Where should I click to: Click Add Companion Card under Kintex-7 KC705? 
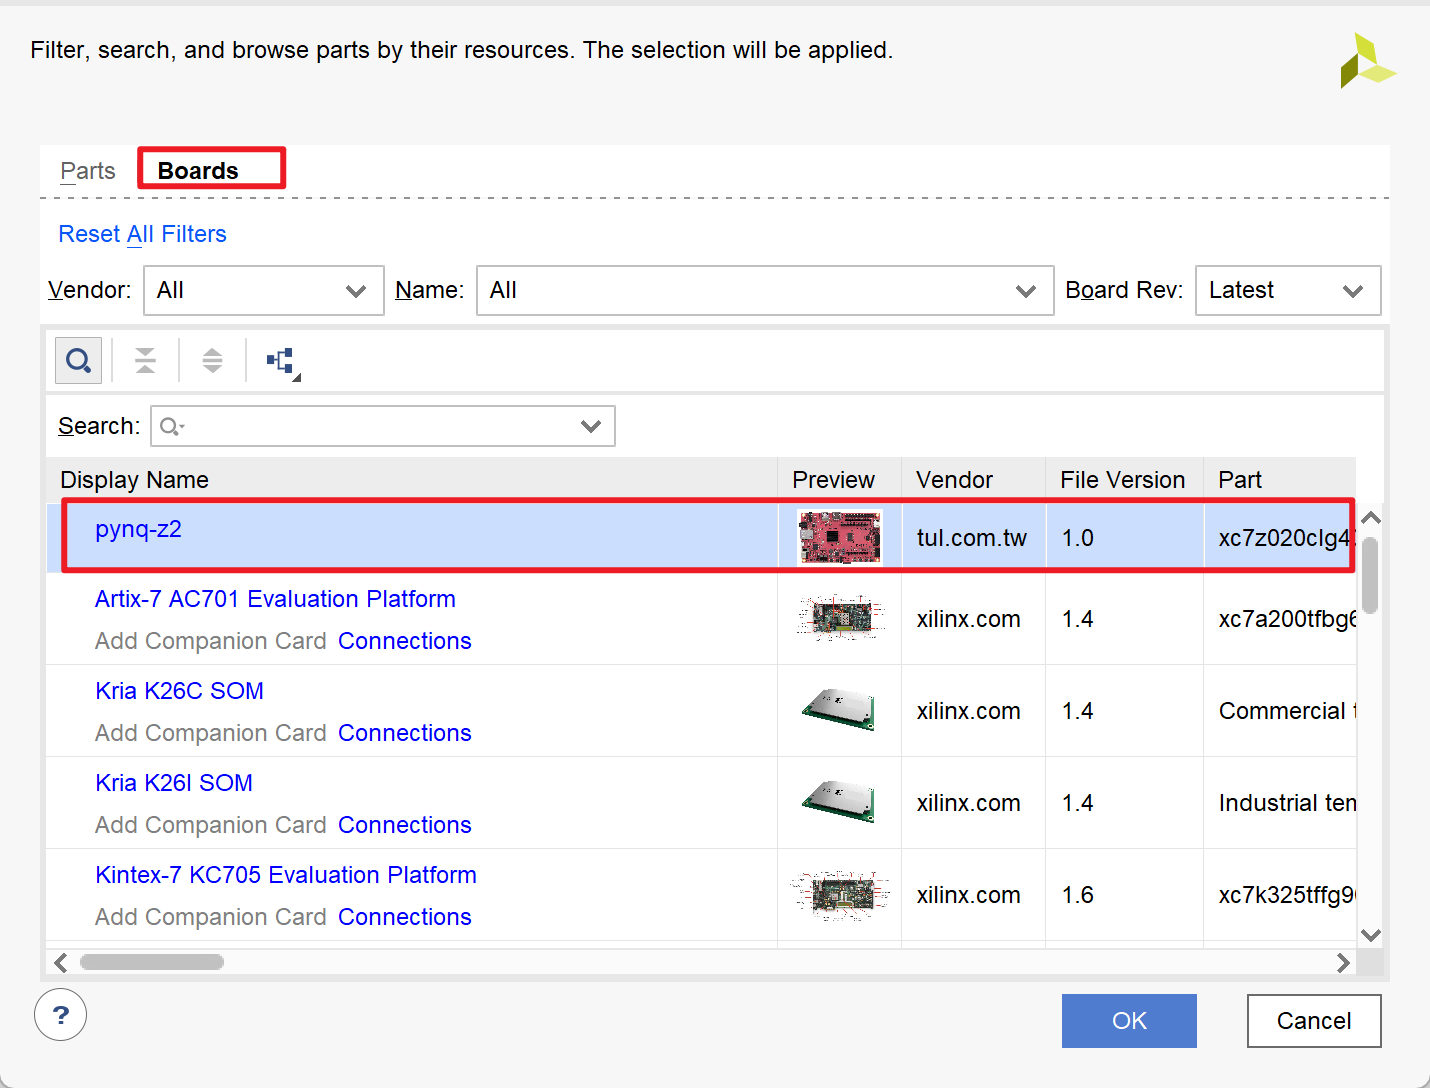pos(211,917)
